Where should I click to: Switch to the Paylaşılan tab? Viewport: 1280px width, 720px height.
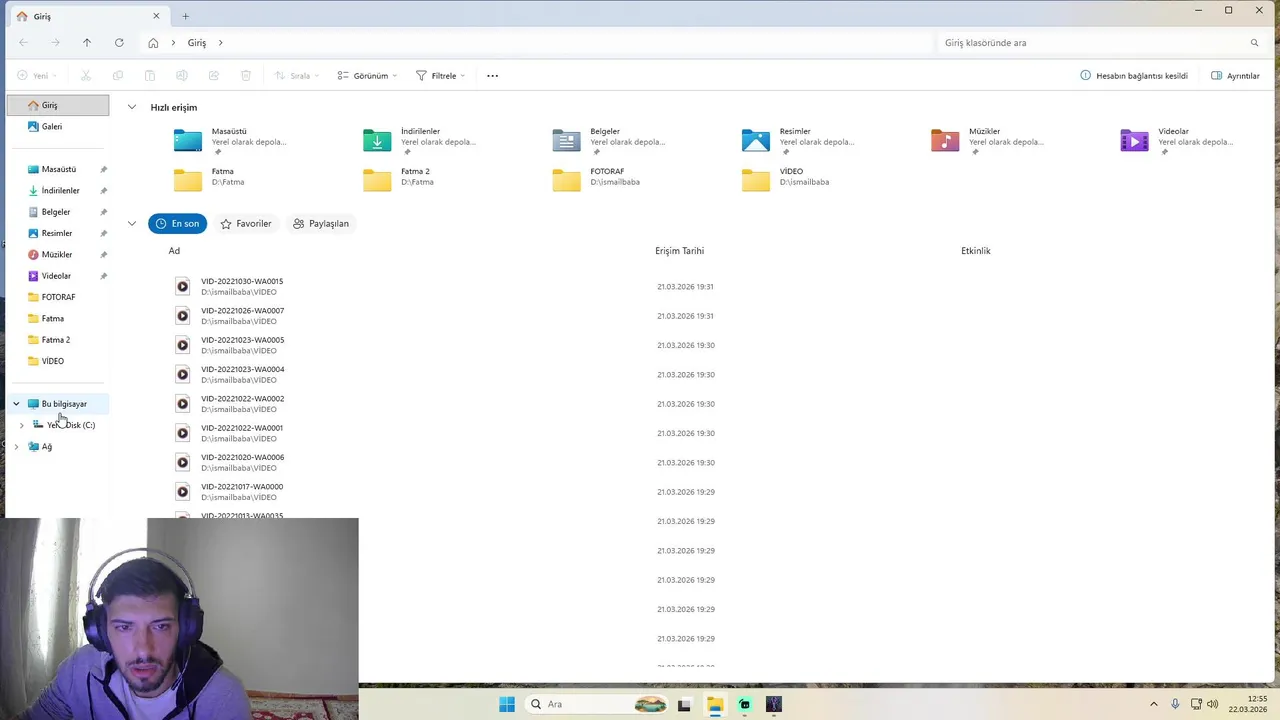321,224
